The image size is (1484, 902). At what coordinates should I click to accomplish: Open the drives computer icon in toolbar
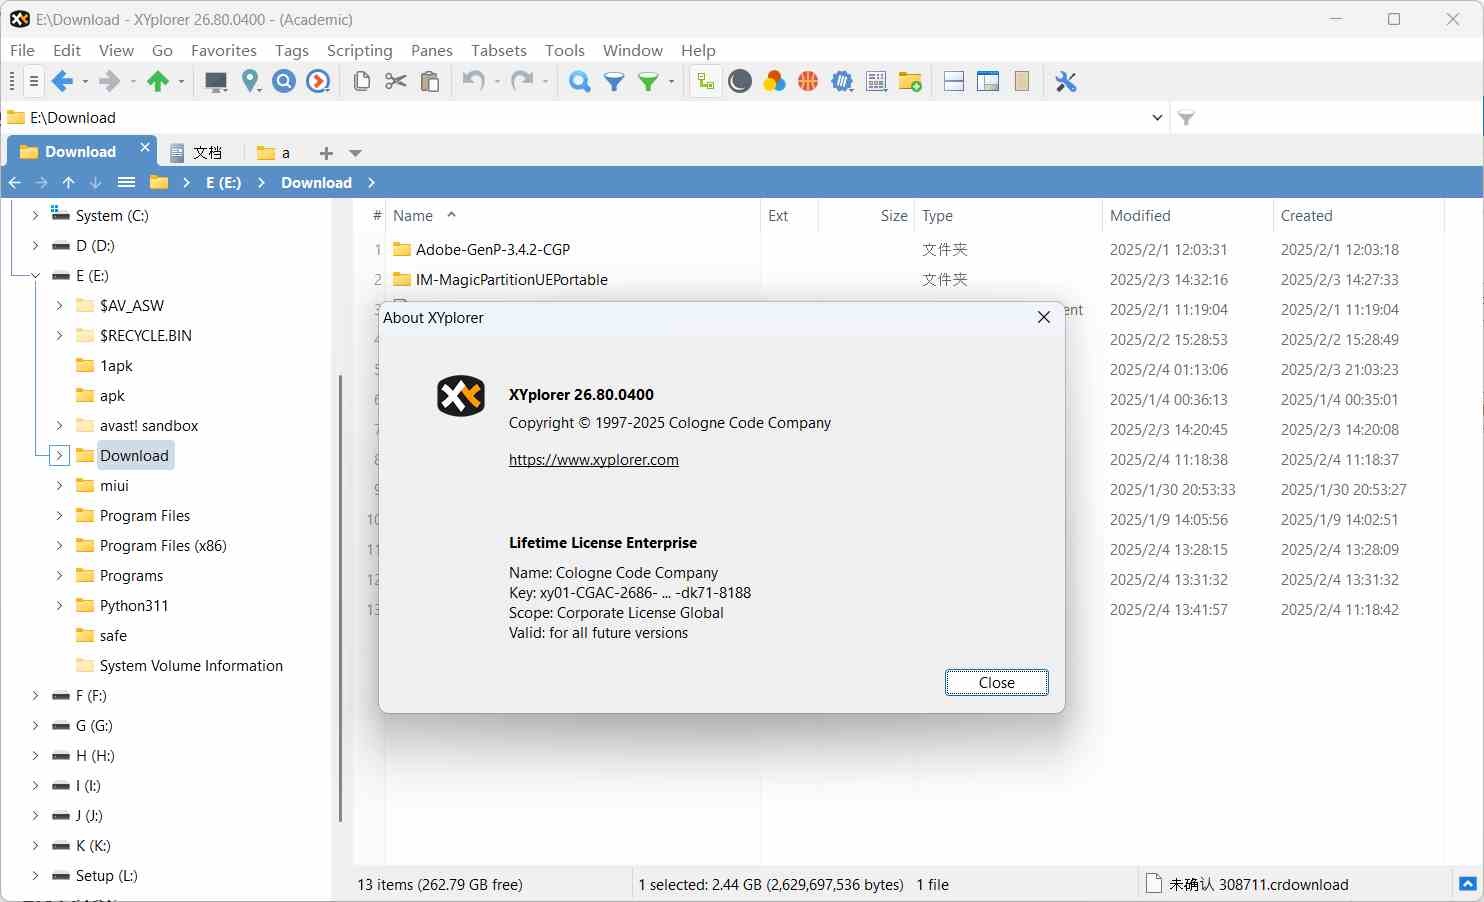[x=216, y=82]
